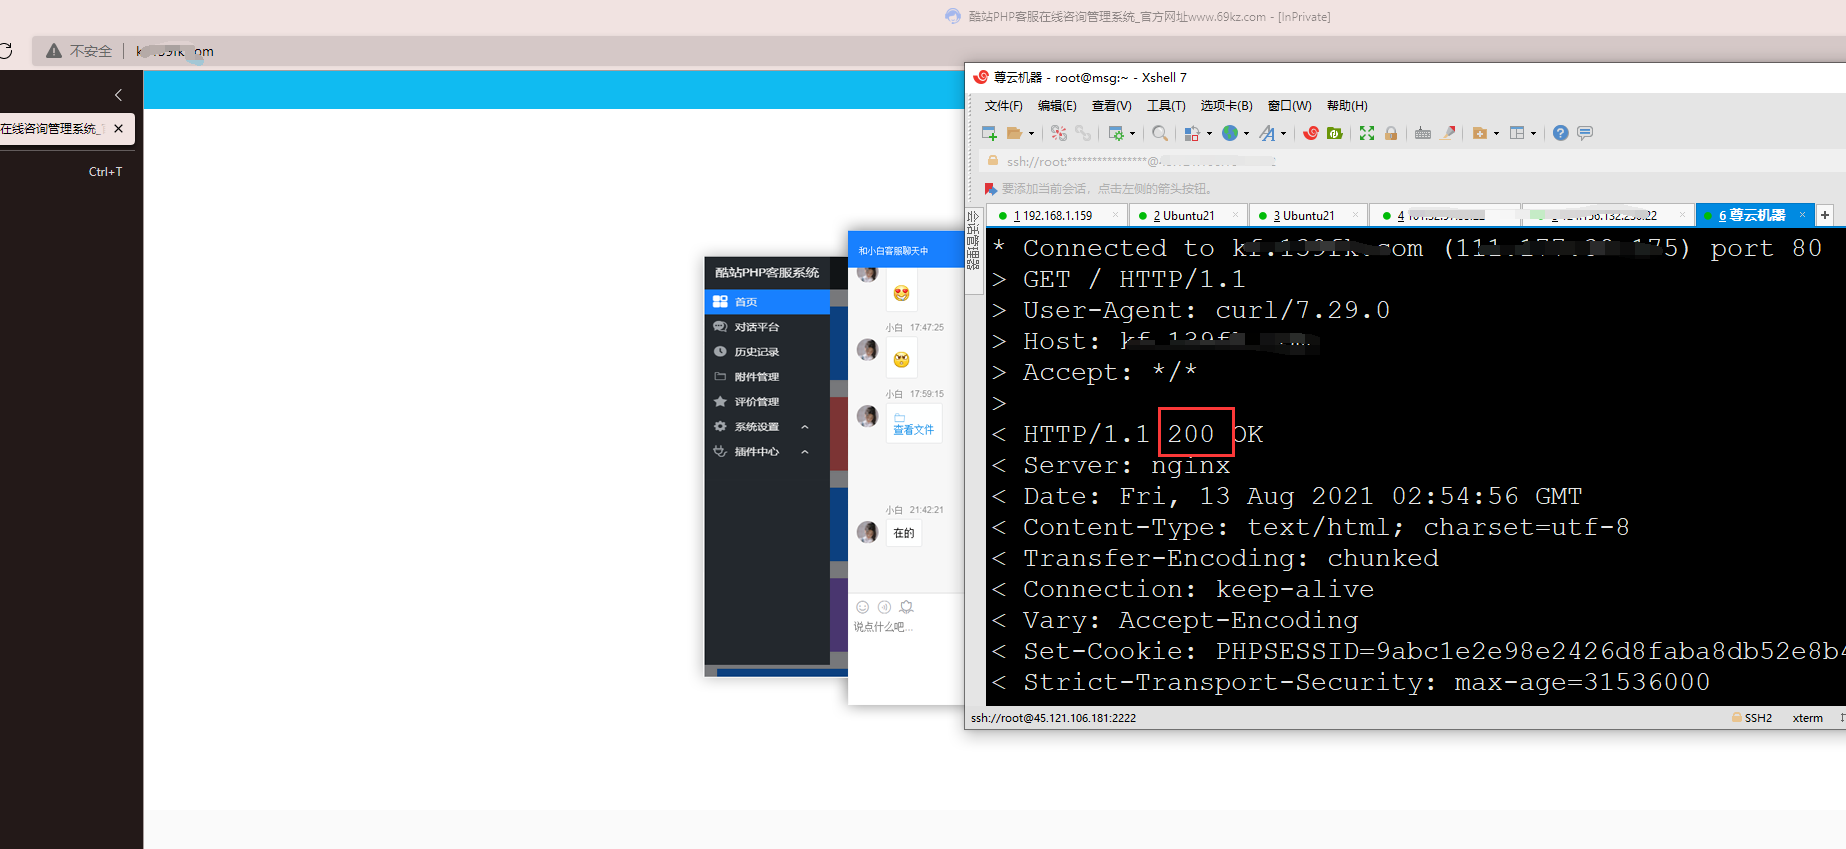This screenshot has width=1846, height=849.
Task: Toggle the 系统设置 submenu chevron
Action: pos(805,427)
